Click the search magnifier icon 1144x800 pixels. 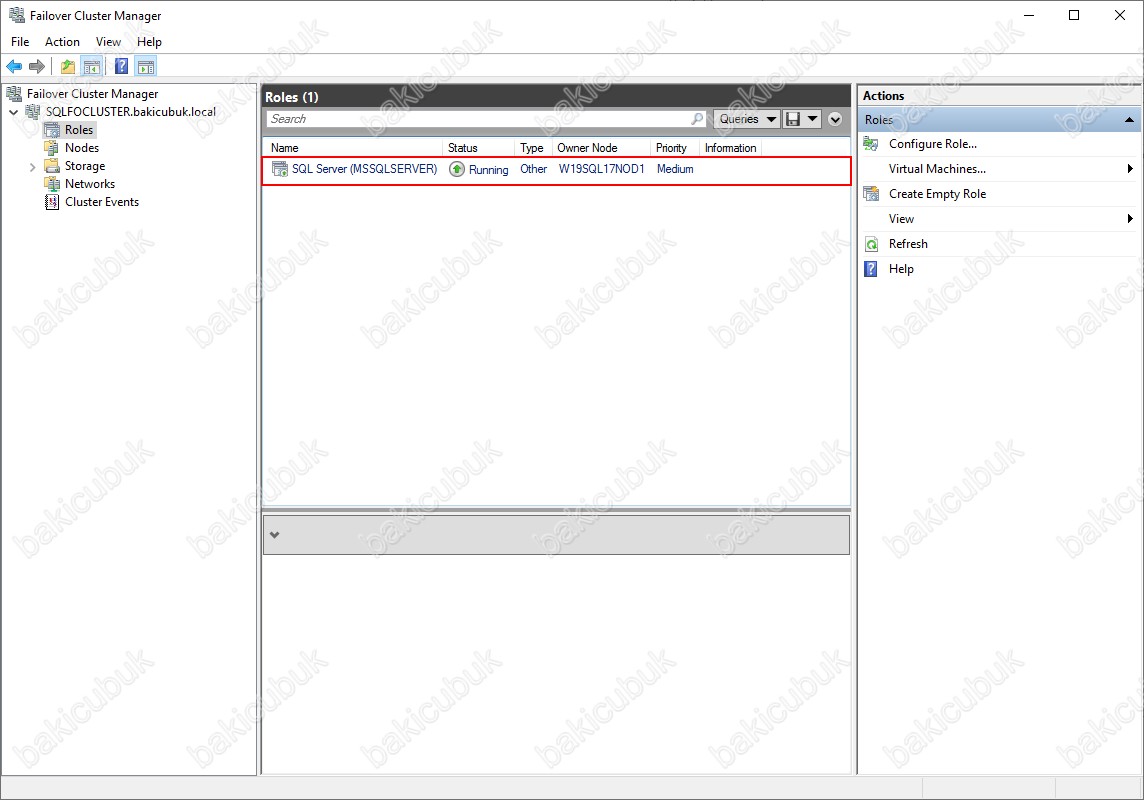click(697, 118)
